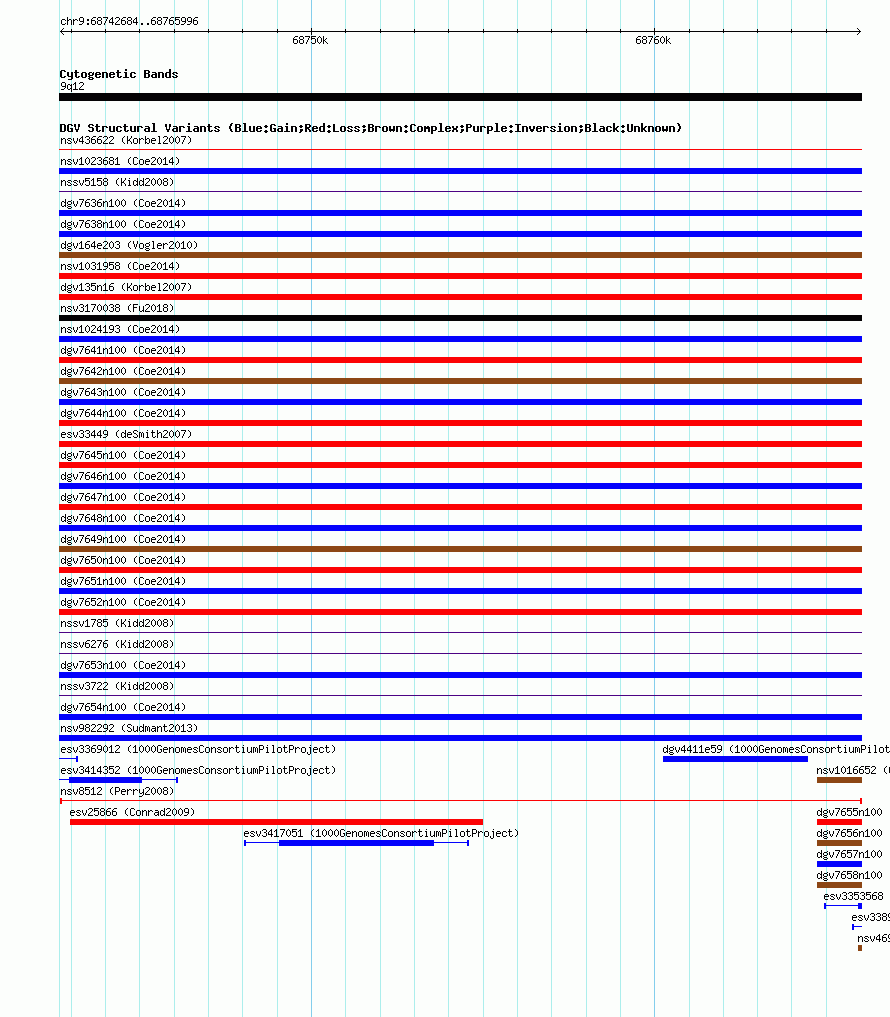
Task: Select the red esv25866 loss bar
Action: 276,822
